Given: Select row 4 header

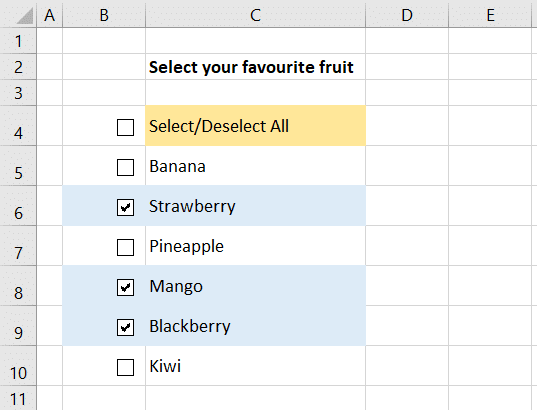Looking at the screenshot, I should tap(18, 126).
